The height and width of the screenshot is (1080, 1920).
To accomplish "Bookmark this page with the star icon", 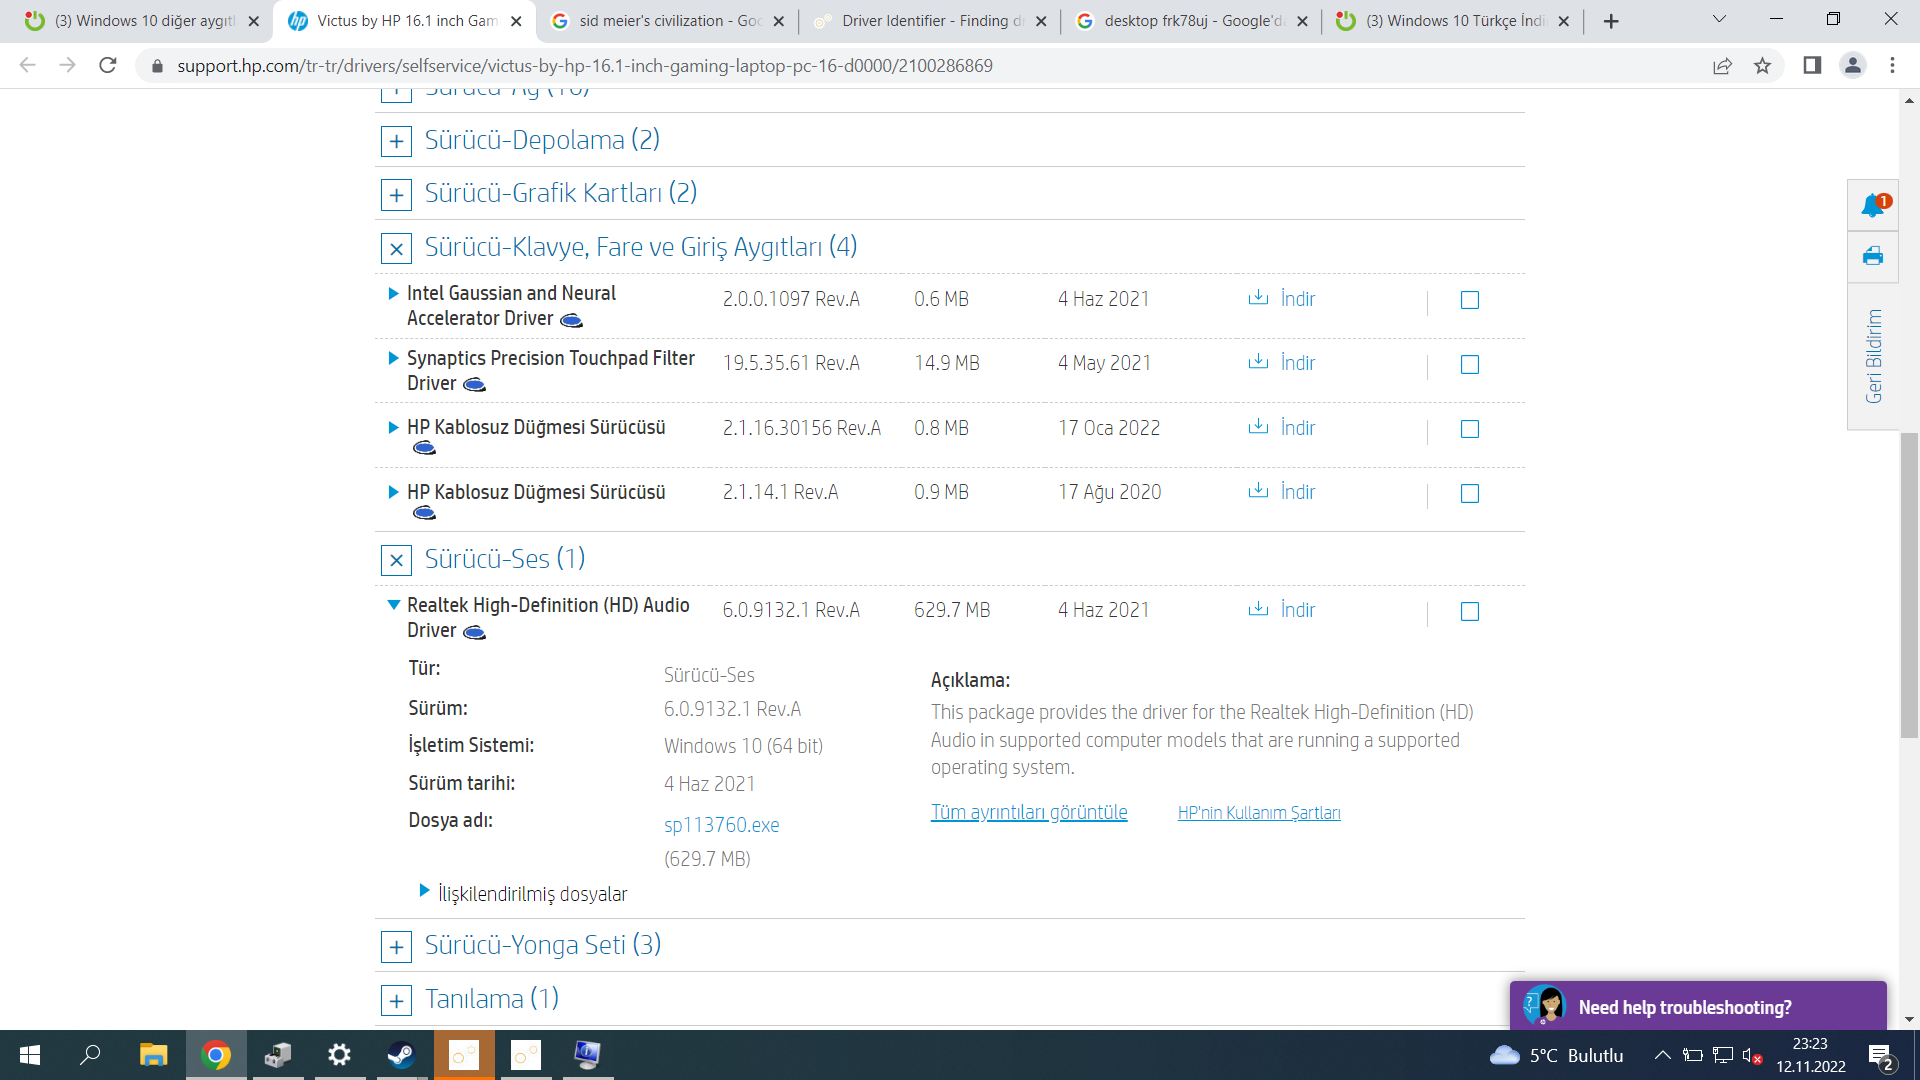I will [1762, 66].
